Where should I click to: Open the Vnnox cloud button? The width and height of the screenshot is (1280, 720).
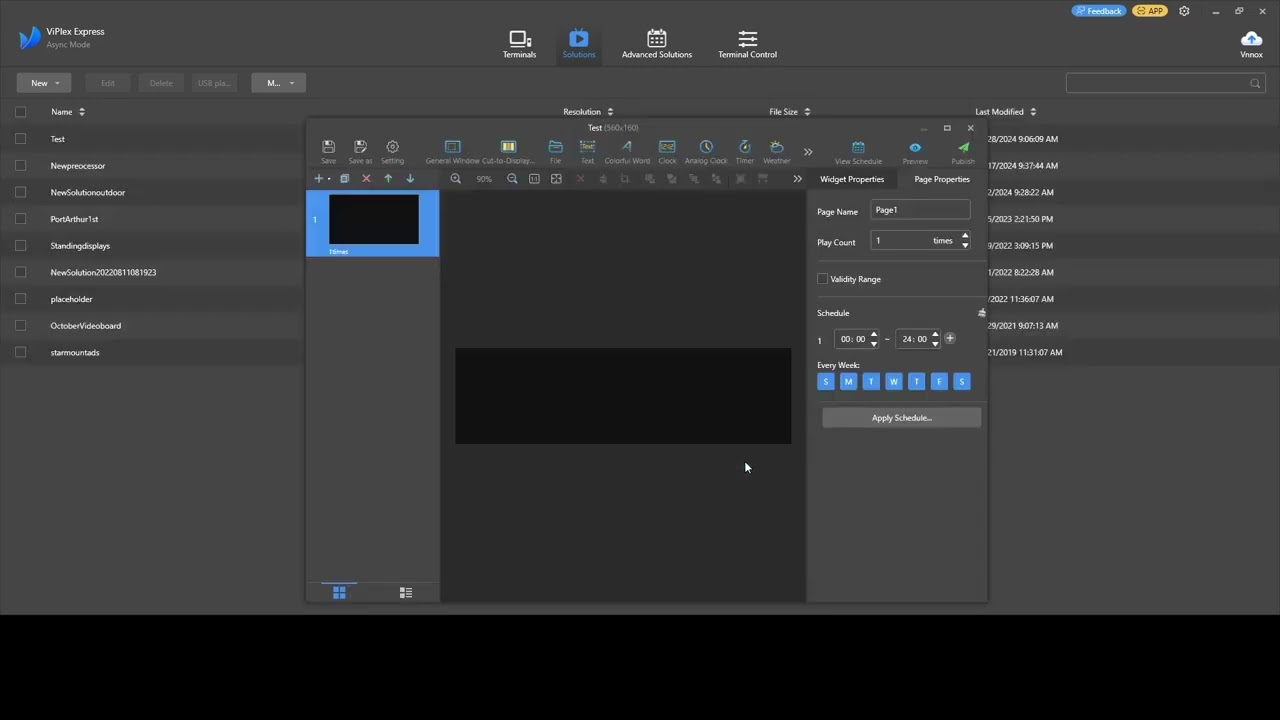[1251, 43]
